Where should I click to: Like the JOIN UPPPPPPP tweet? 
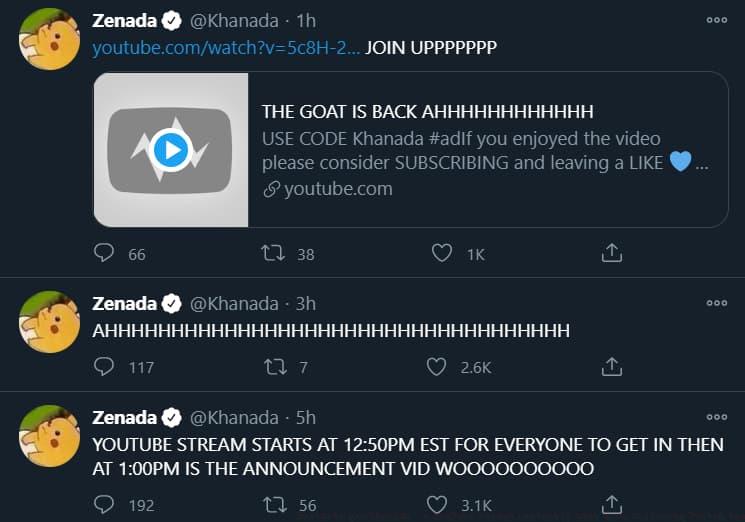point(442,253)
